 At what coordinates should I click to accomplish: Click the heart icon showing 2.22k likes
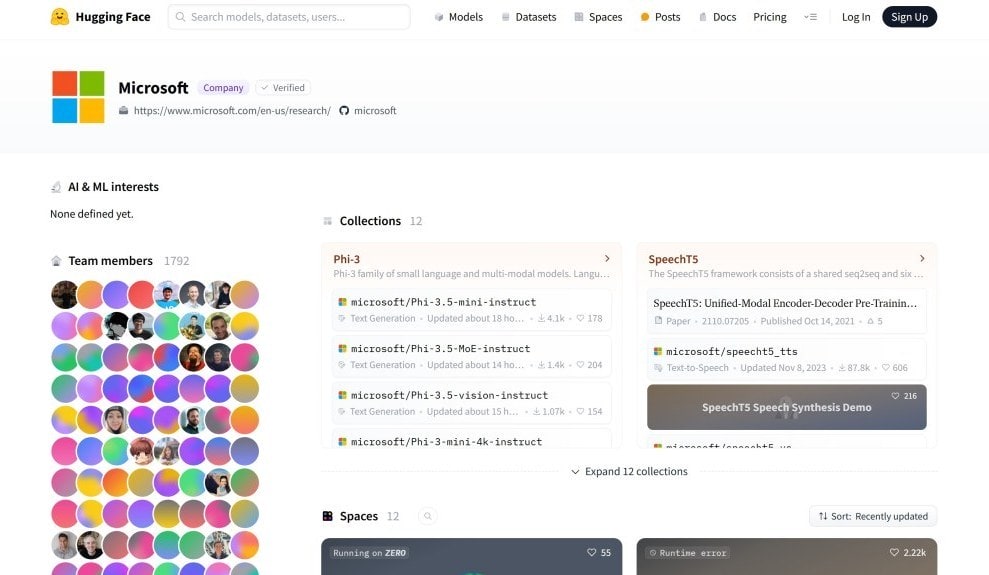click(x=894, y=552)
